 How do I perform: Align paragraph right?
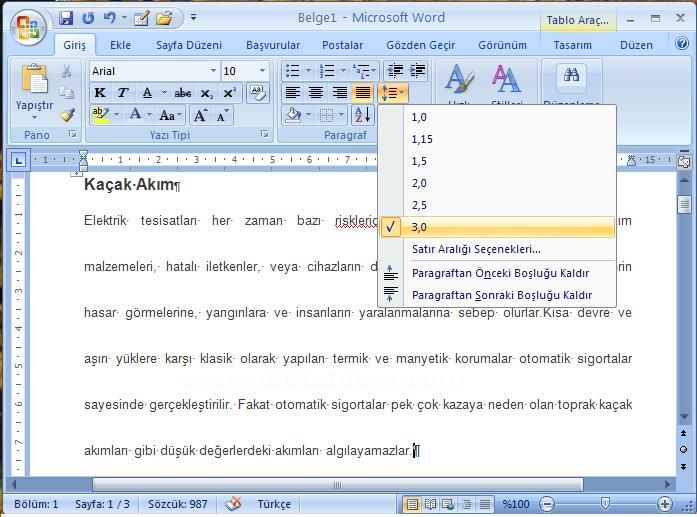point(340,92)
